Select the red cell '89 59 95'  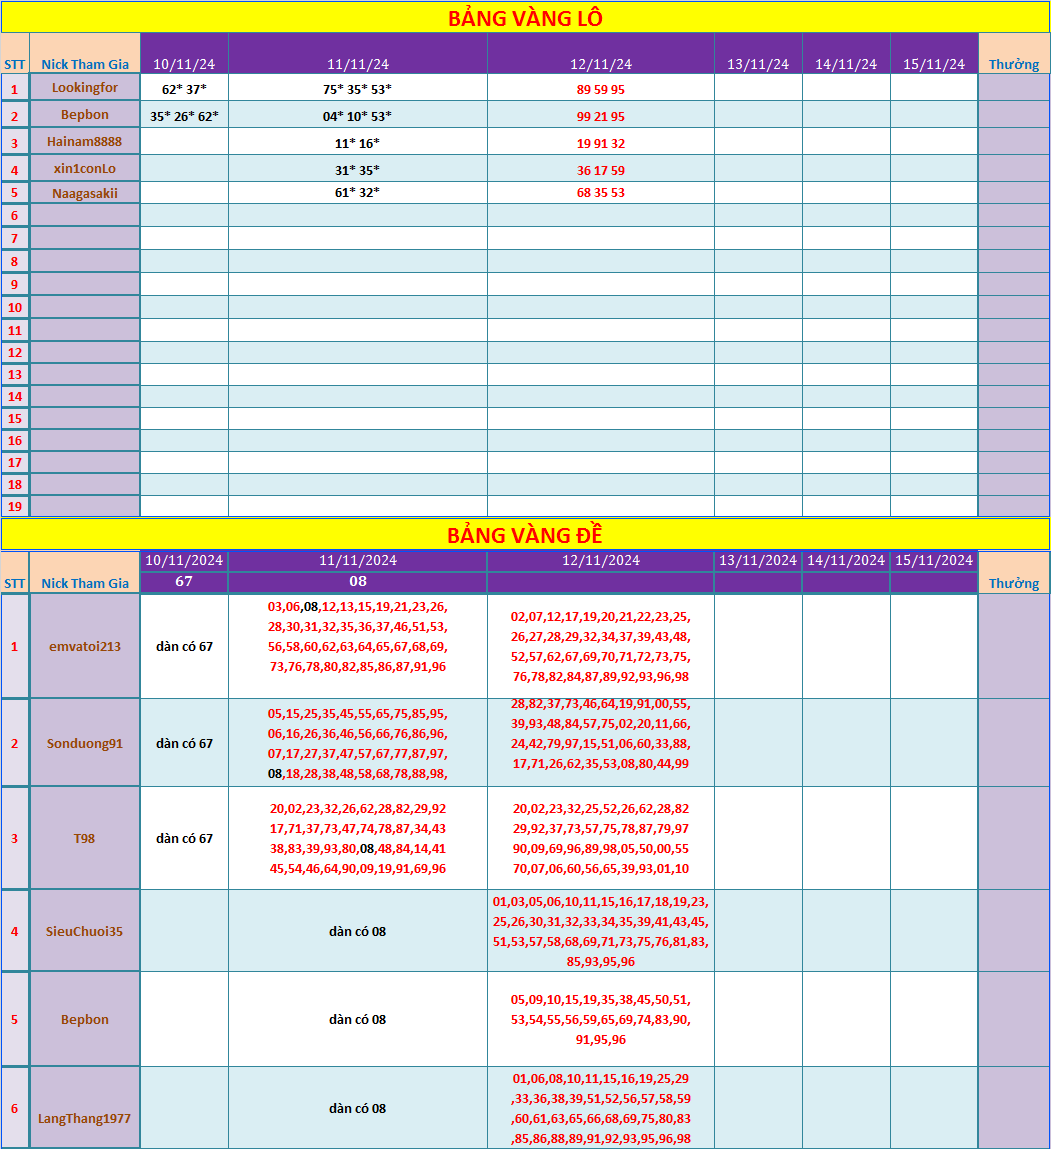click(601, 89)
